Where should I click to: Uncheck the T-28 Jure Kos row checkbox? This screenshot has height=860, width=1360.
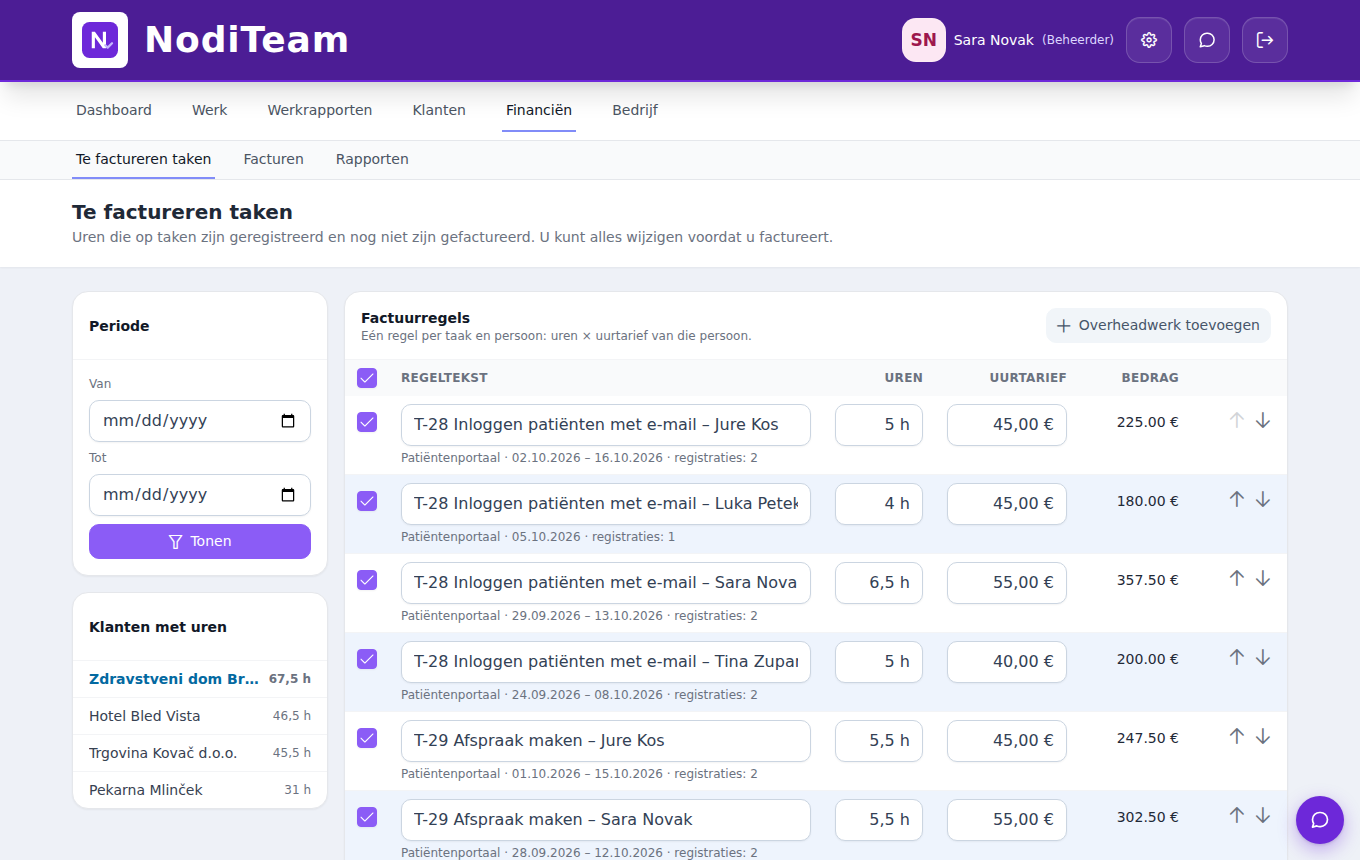click(367, 422)
